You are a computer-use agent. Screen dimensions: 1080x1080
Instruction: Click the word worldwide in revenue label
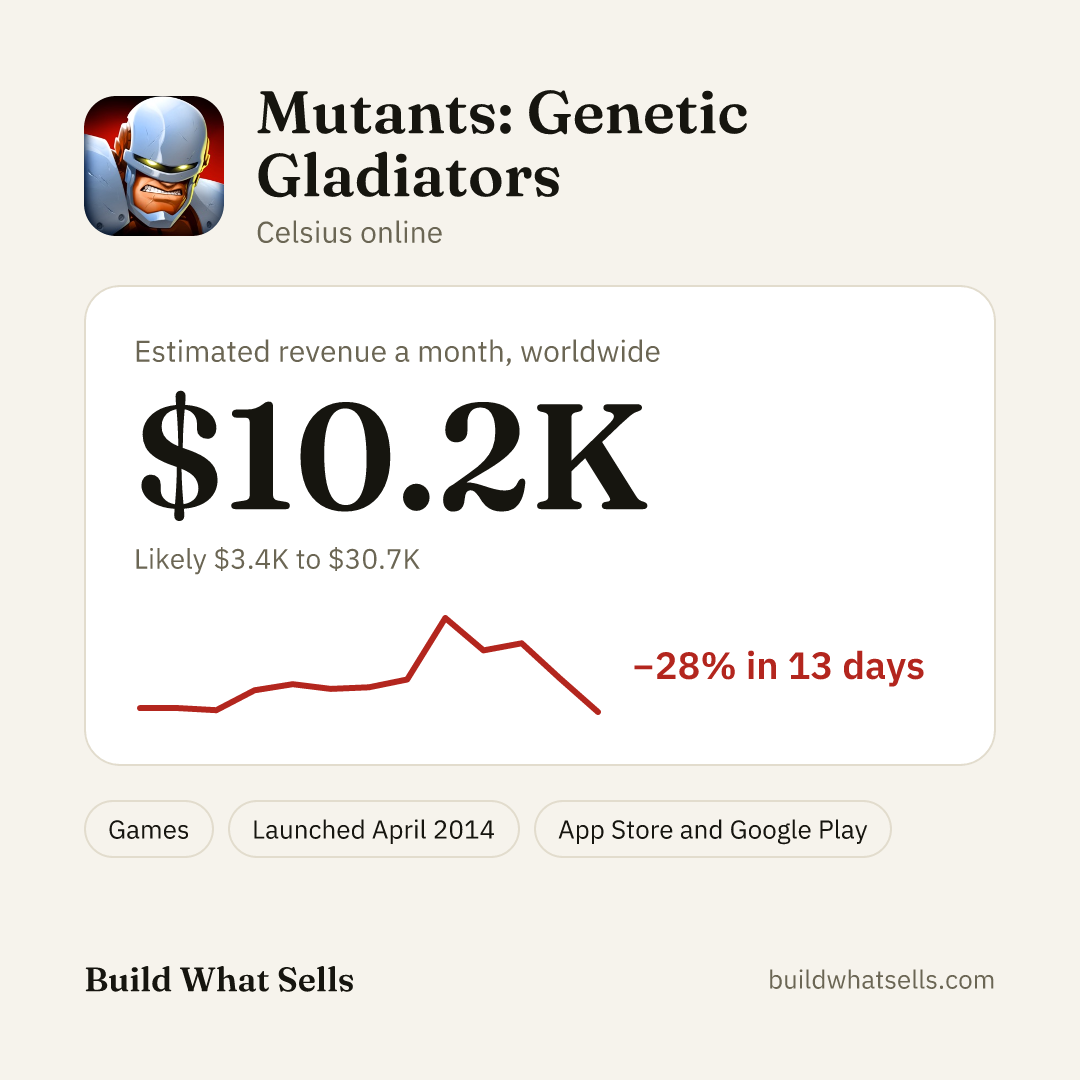(590, 352)
